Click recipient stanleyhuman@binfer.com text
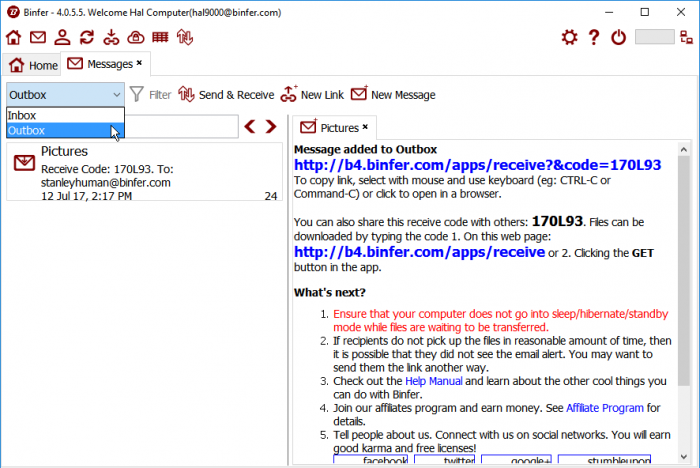Viewport: 700px width, 468px height. tap(106, 183)
